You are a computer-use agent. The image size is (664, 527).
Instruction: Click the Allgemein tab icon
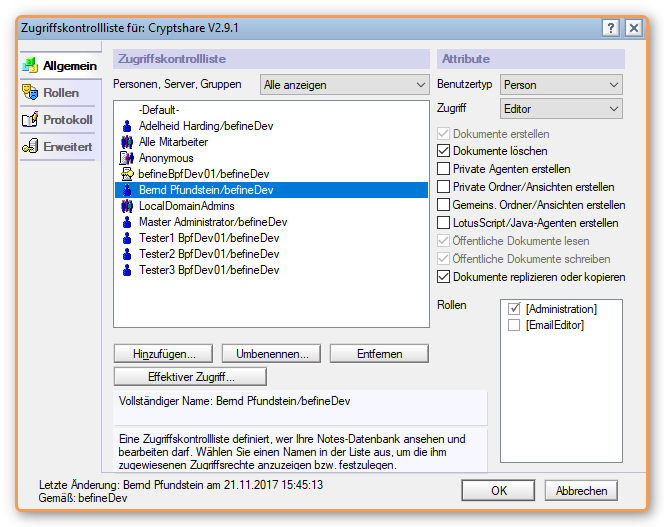(x=30, y=65)
